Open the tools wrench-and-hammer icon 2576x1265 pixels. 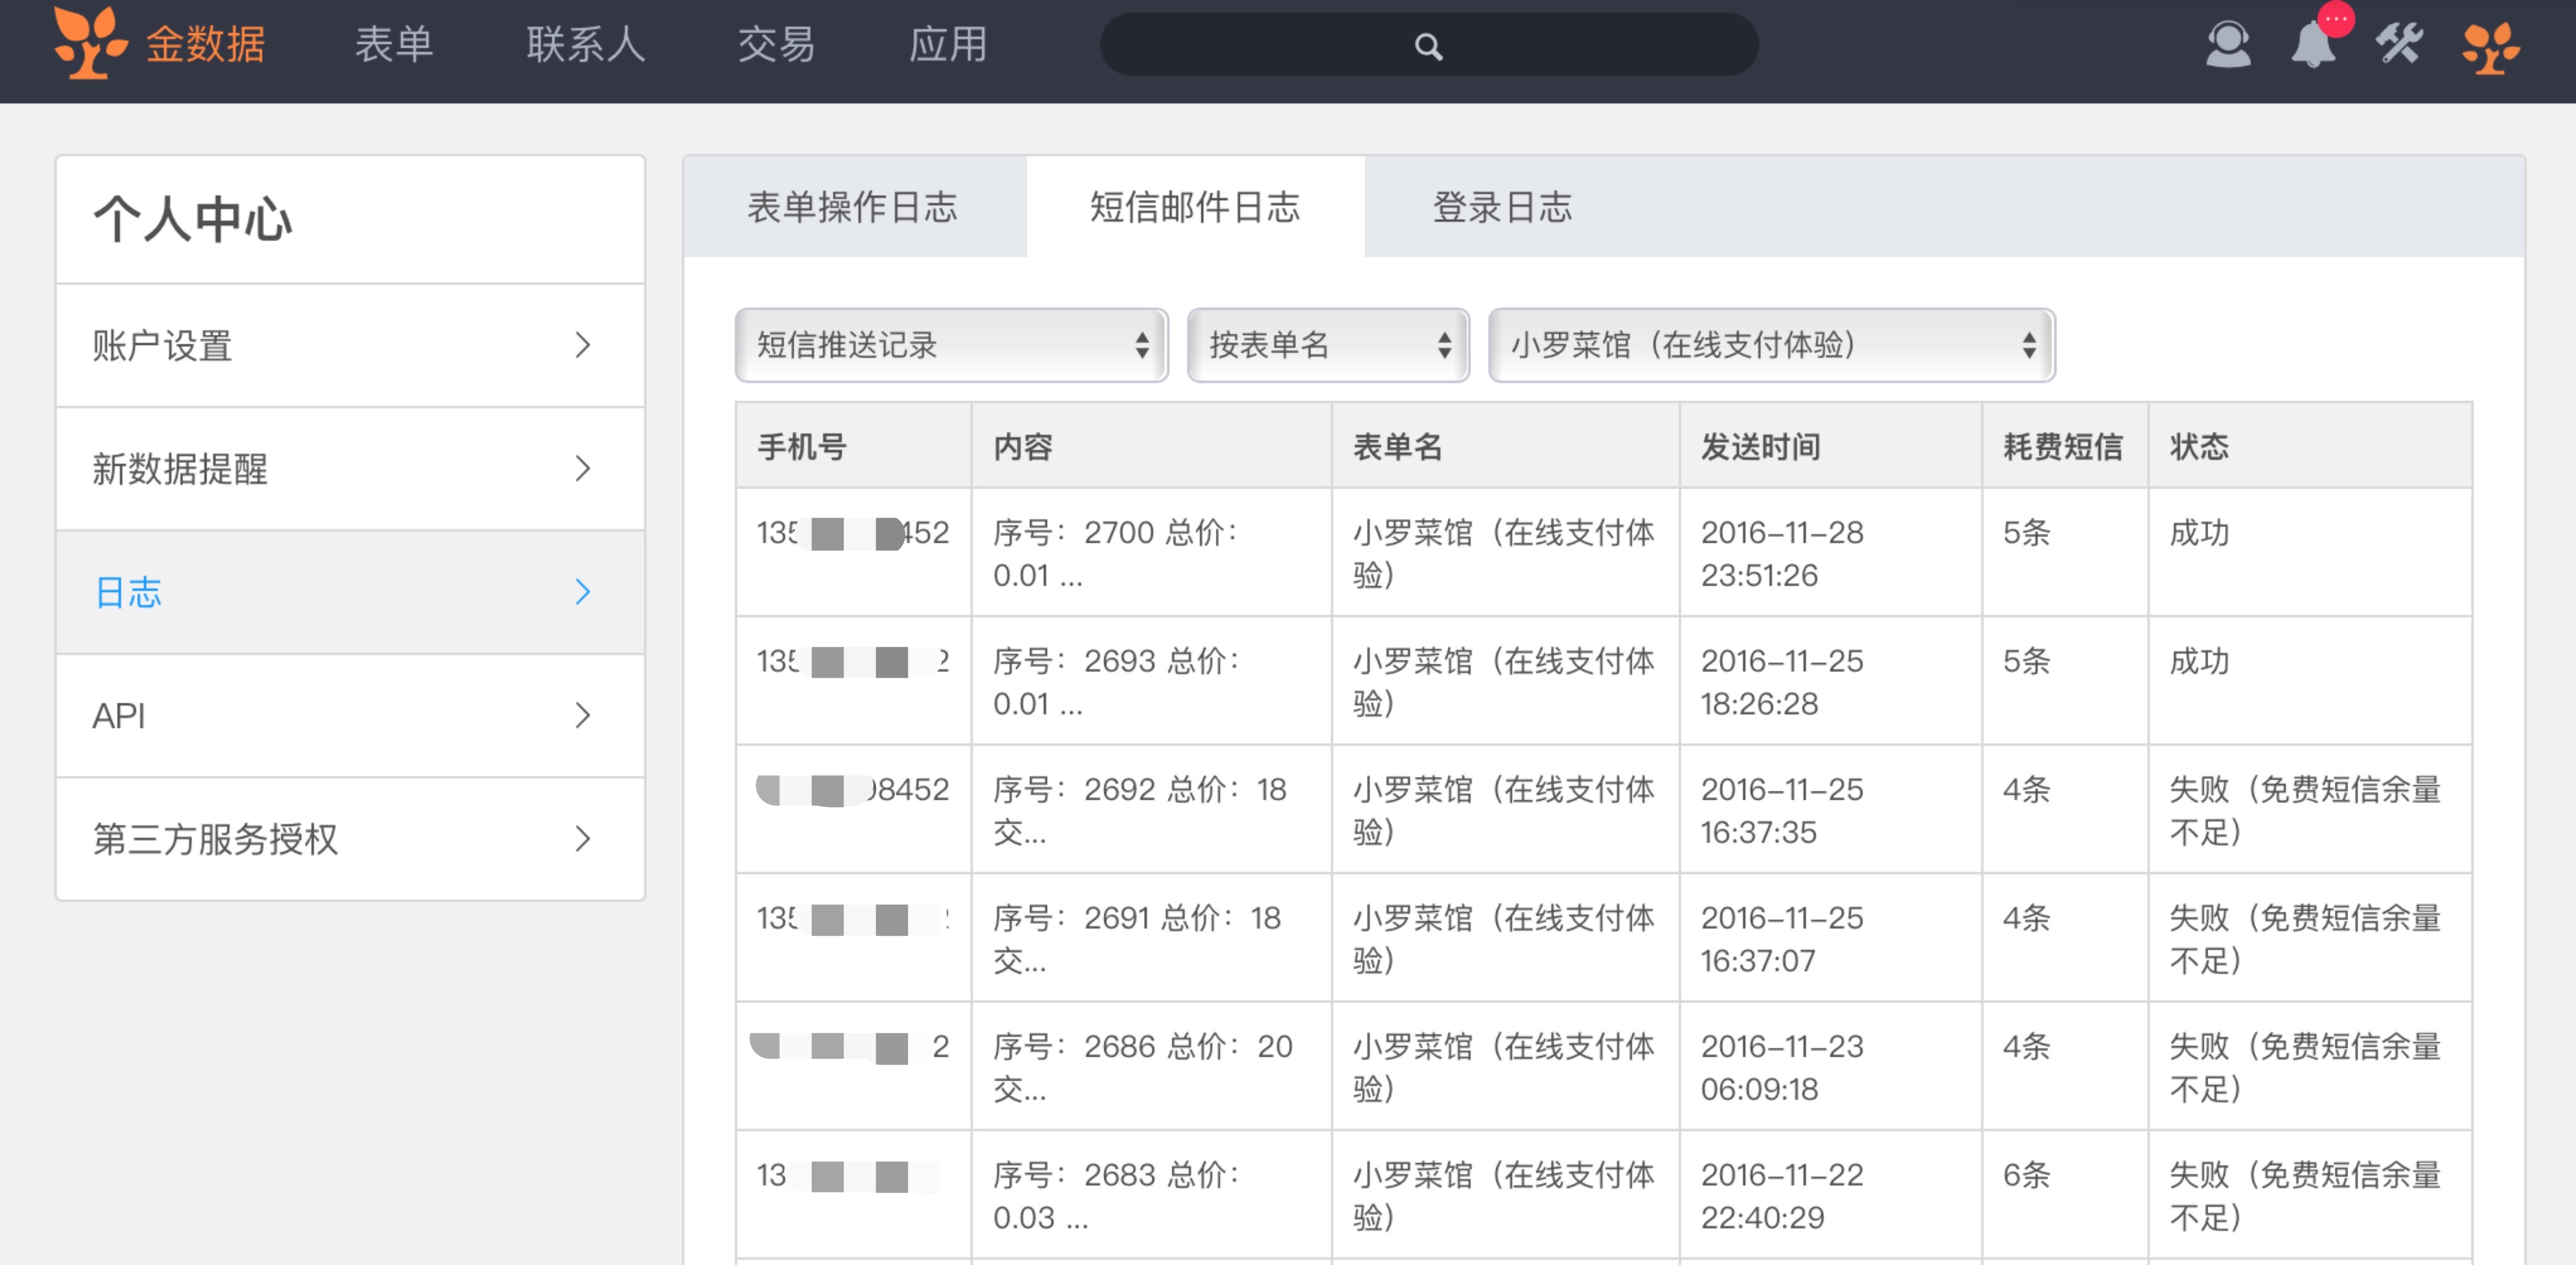point(2399,45)
